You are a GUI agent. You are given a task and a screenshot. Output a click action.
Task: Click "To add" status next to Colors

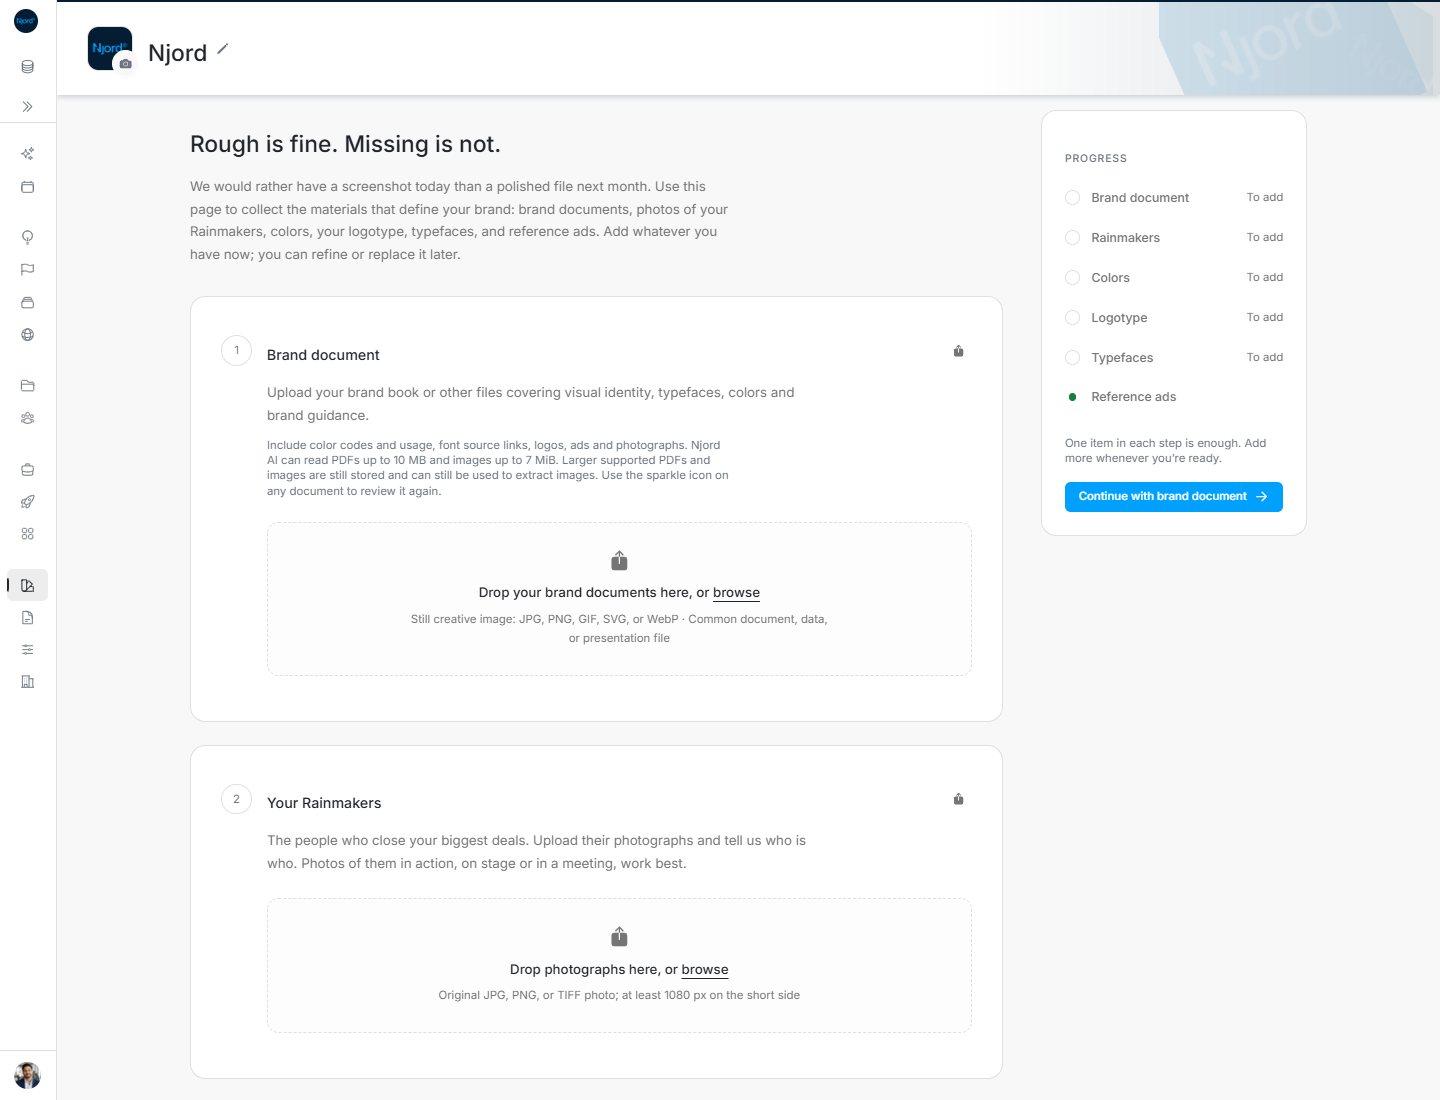pyautogui.click(x=1265, y=277)
